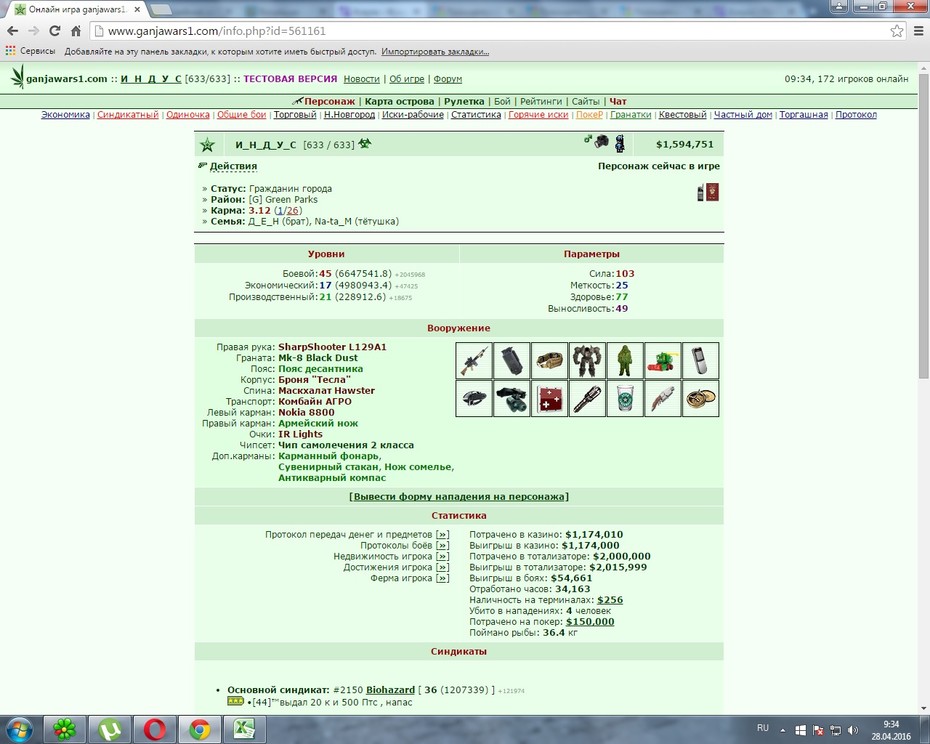Click the Tesla armor robot icon
The width and height of the screenshot is (930, 744).
click(x=587, y=360)
